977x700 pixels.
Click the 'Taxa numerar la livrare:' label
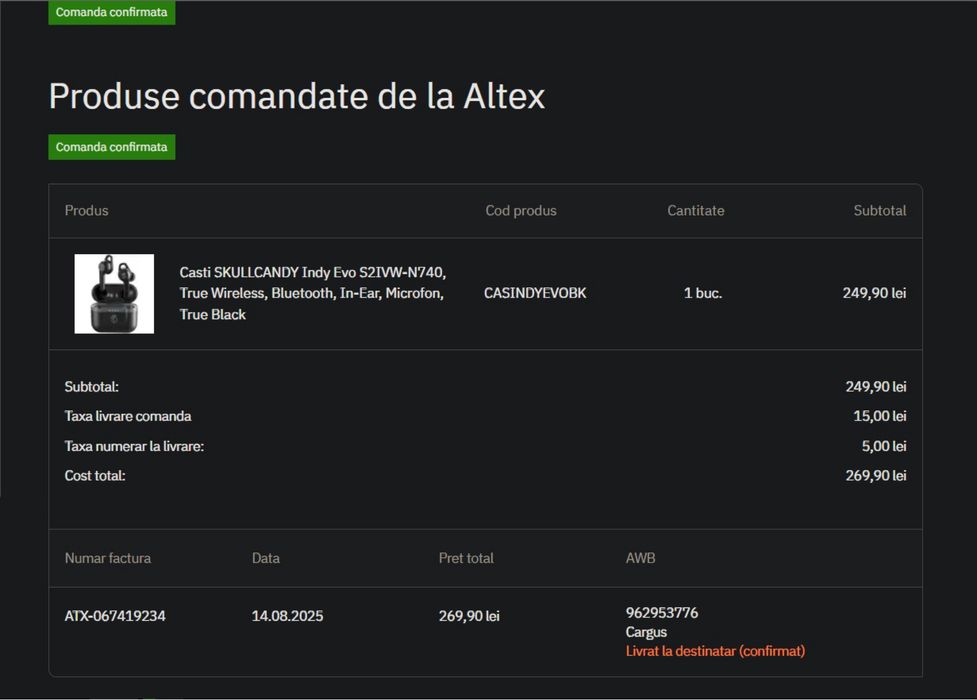(135, 446)
